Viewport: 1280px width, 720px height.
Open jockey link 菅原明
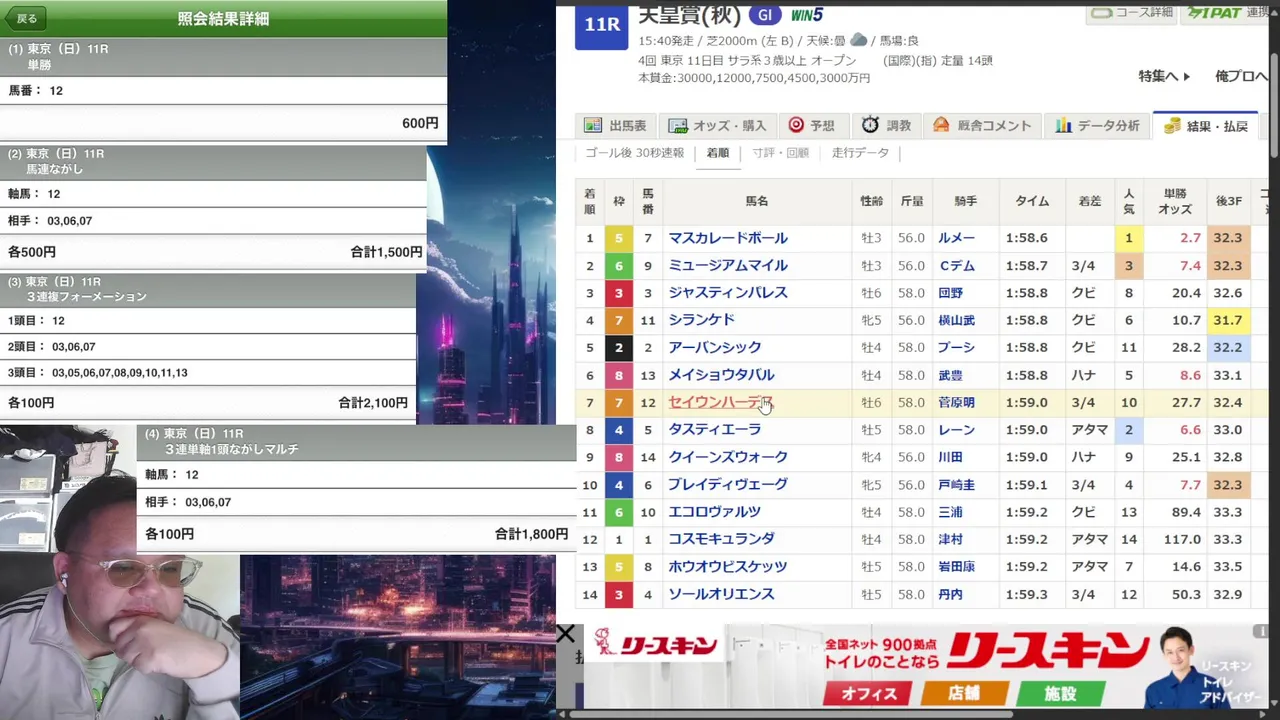tap(956, 402)
